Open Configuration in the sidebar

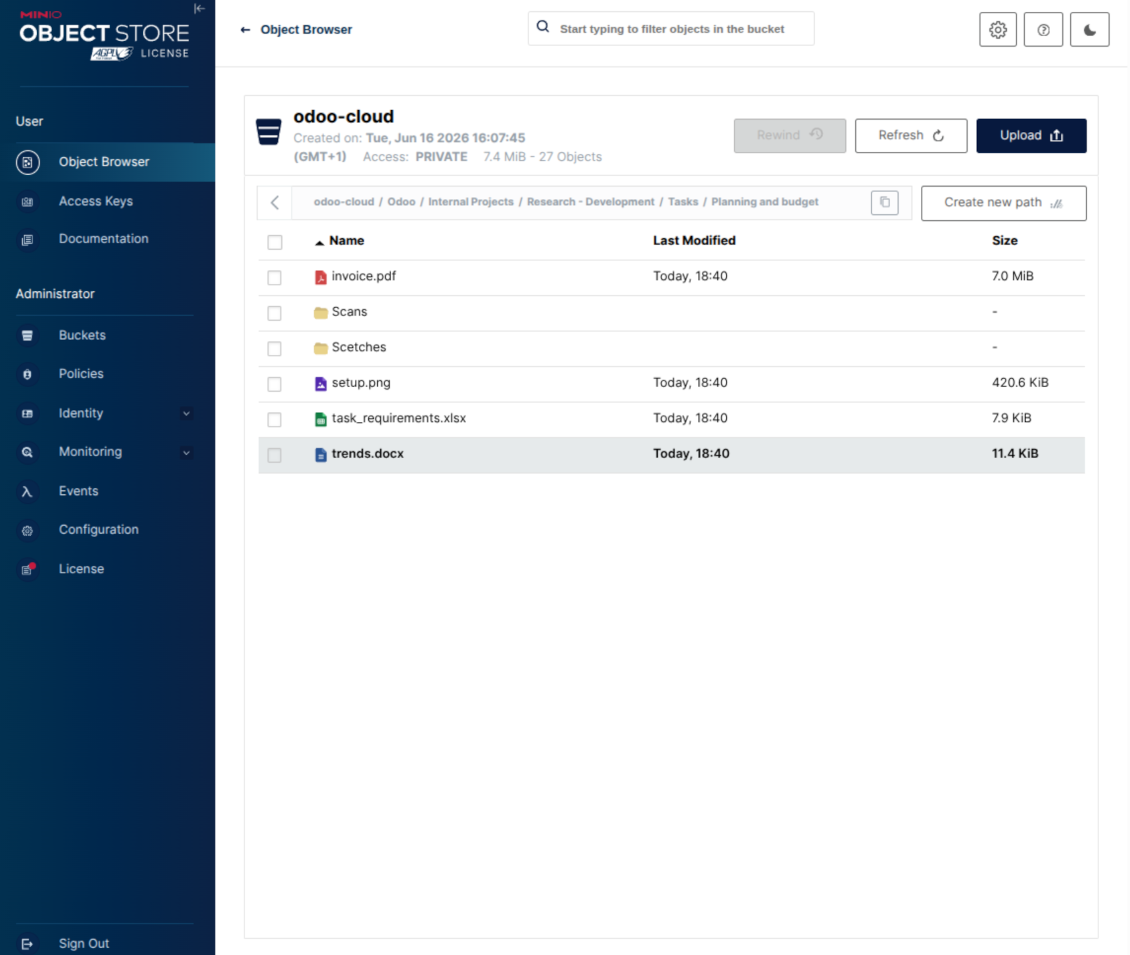point(99,529)
